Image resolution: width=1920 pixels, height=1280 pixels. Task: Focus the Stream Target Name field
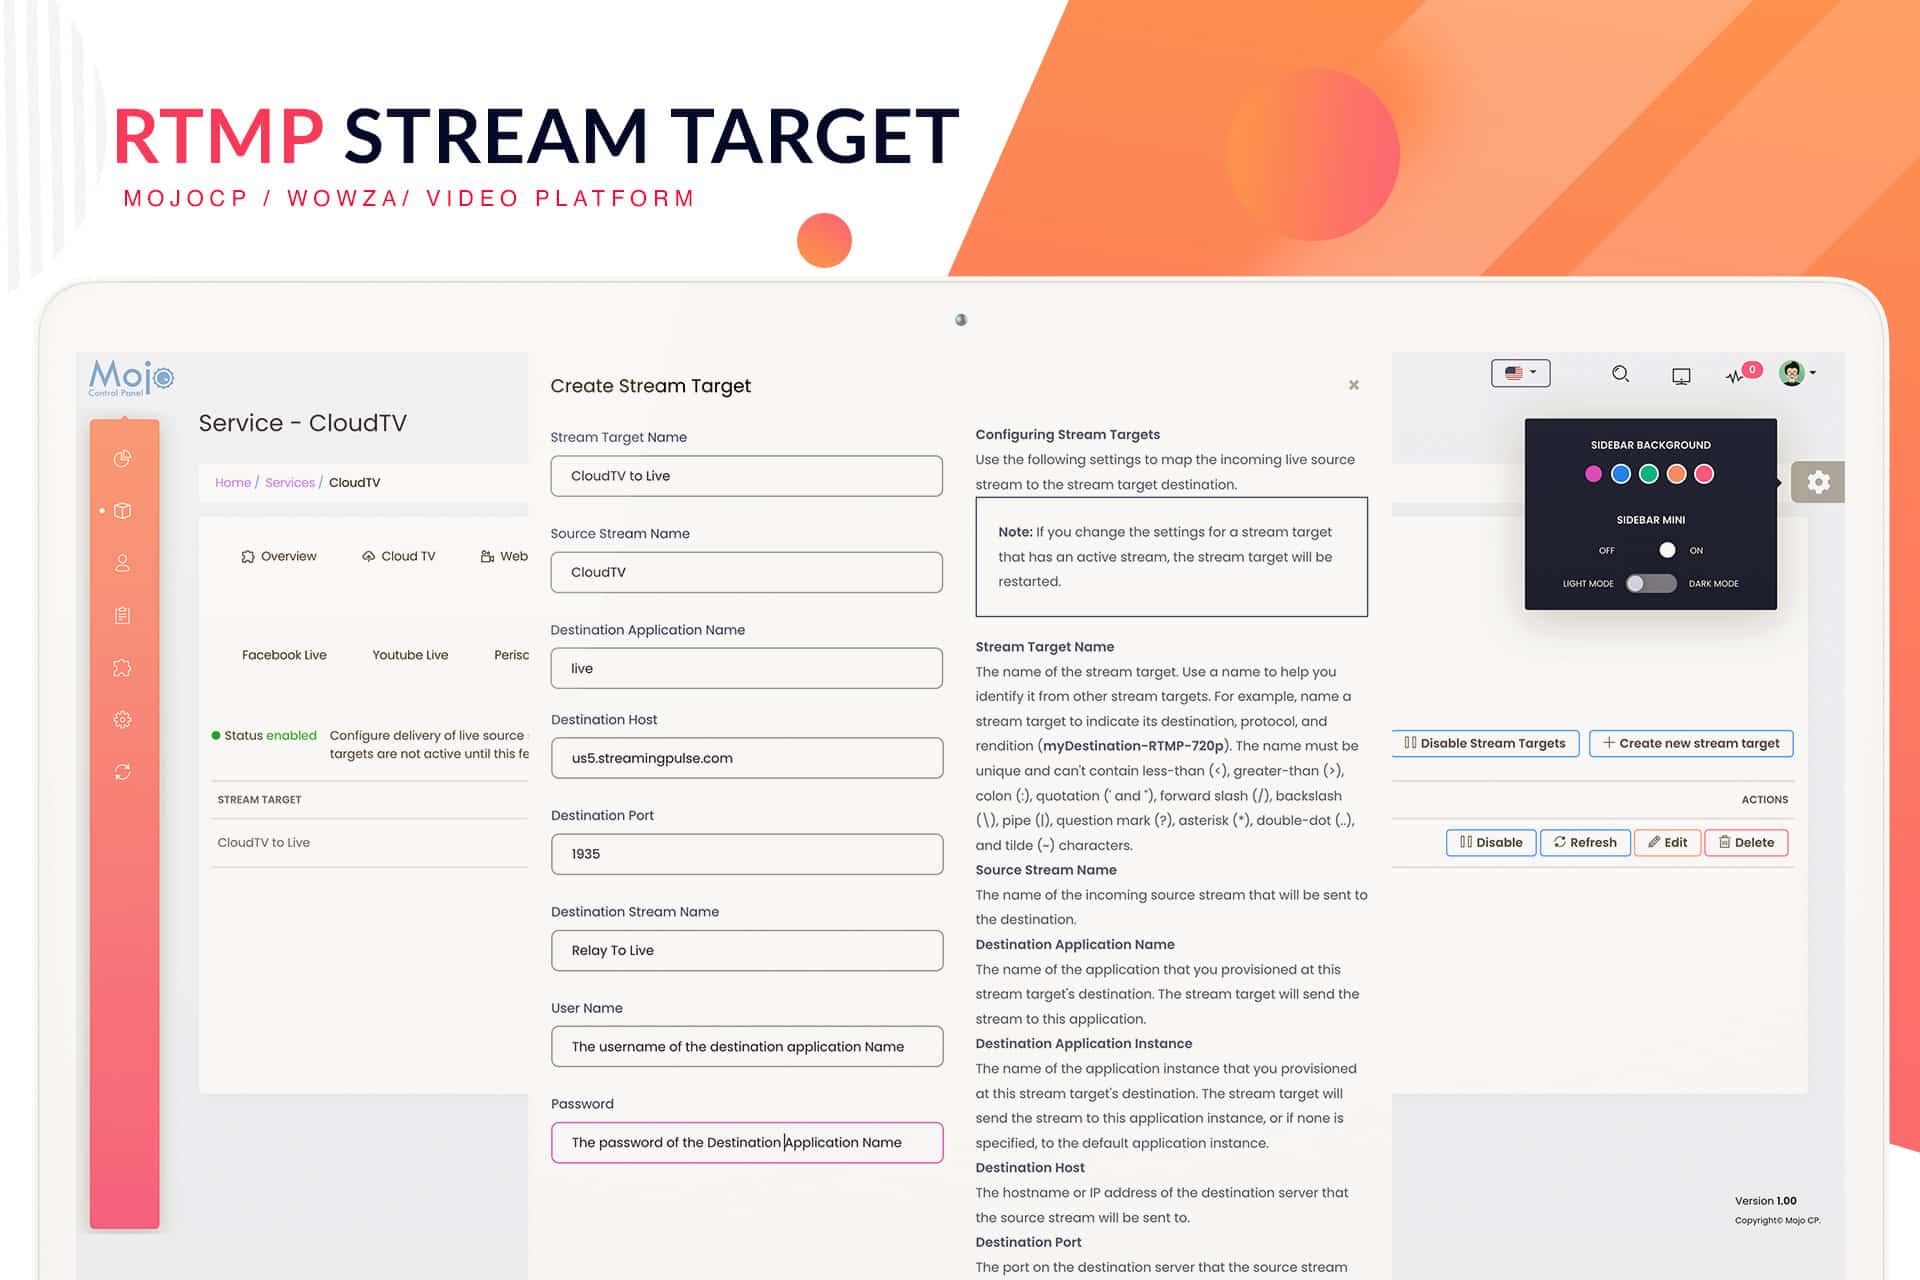point(746,476)
